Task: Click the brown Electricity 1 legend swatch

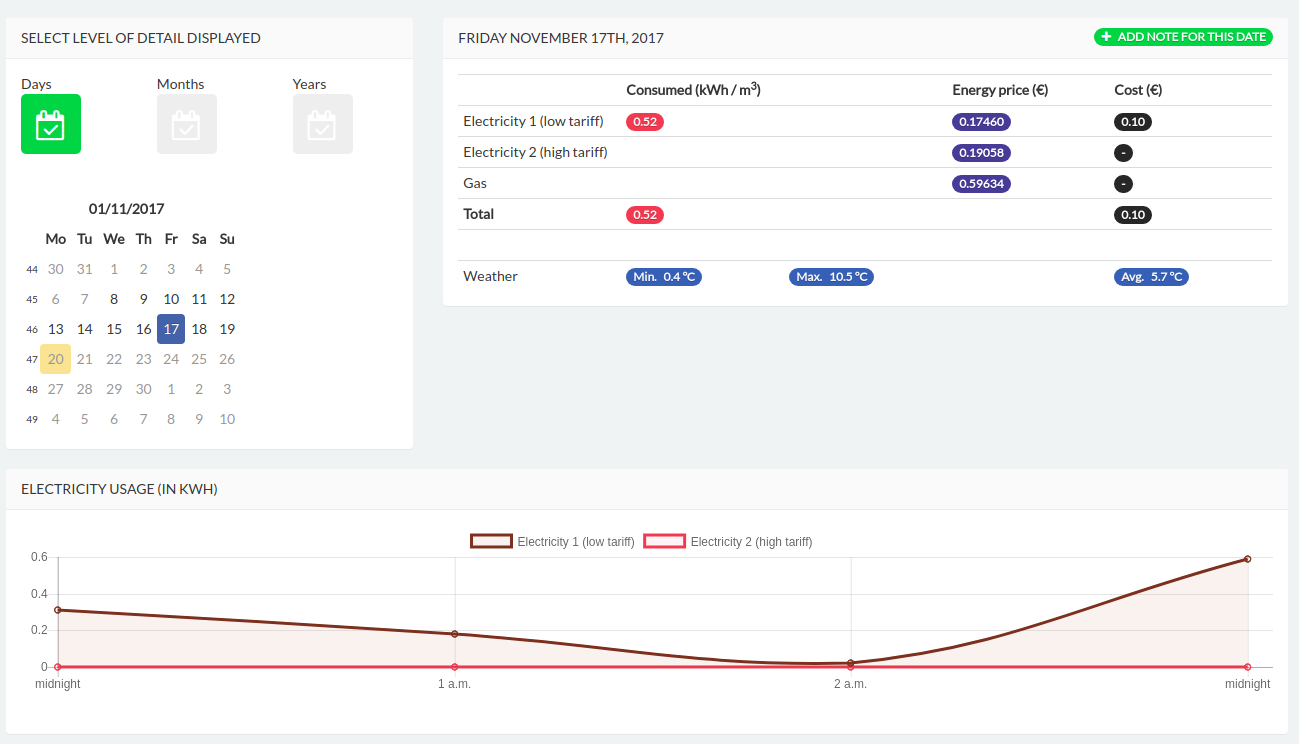Action: (491, 542)
